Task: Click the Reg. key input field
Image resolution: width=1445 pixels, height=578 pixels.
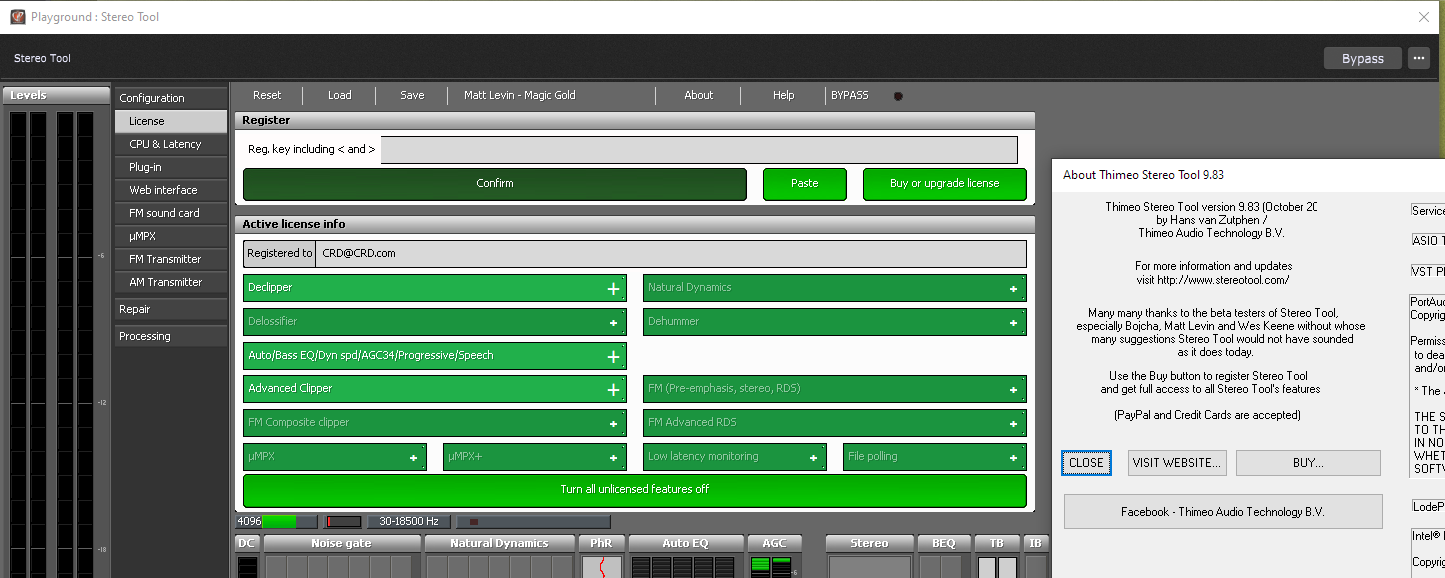Action: click(699, 150)
